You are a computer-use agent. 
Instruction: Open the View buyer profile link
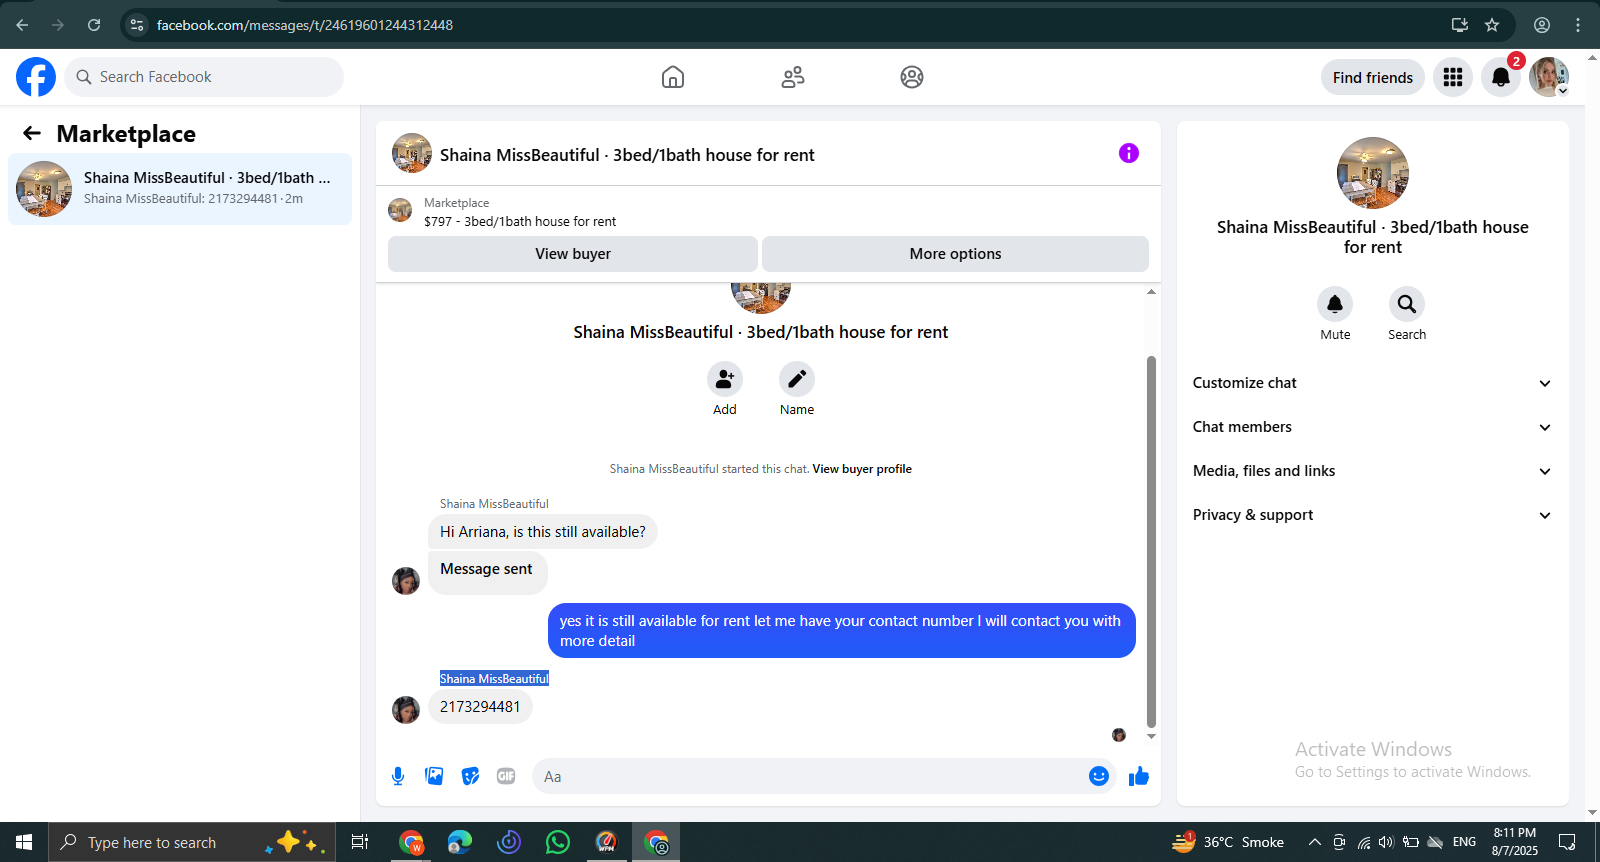[x=862, y=469]
